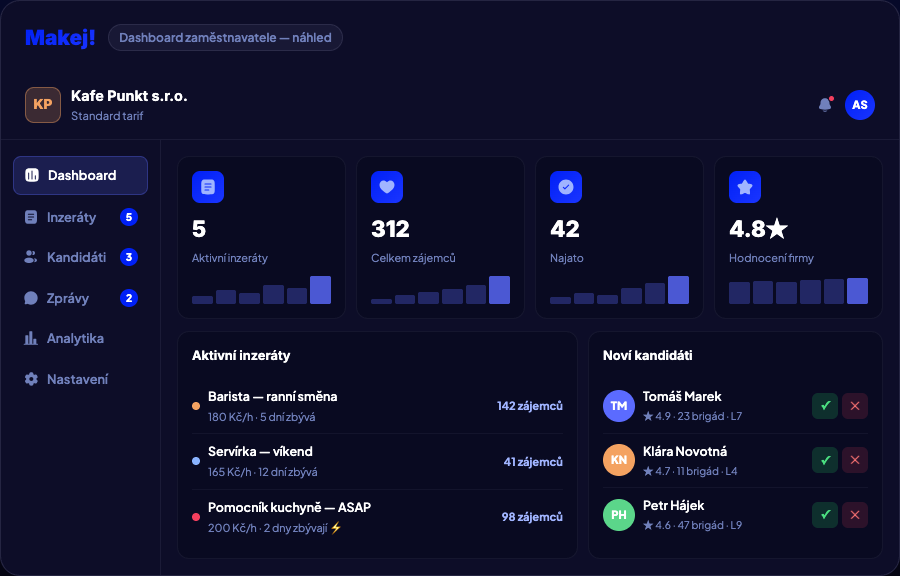Click the PH avatar of Petr Hájek
900x576 pixels.
coord(619,515)
